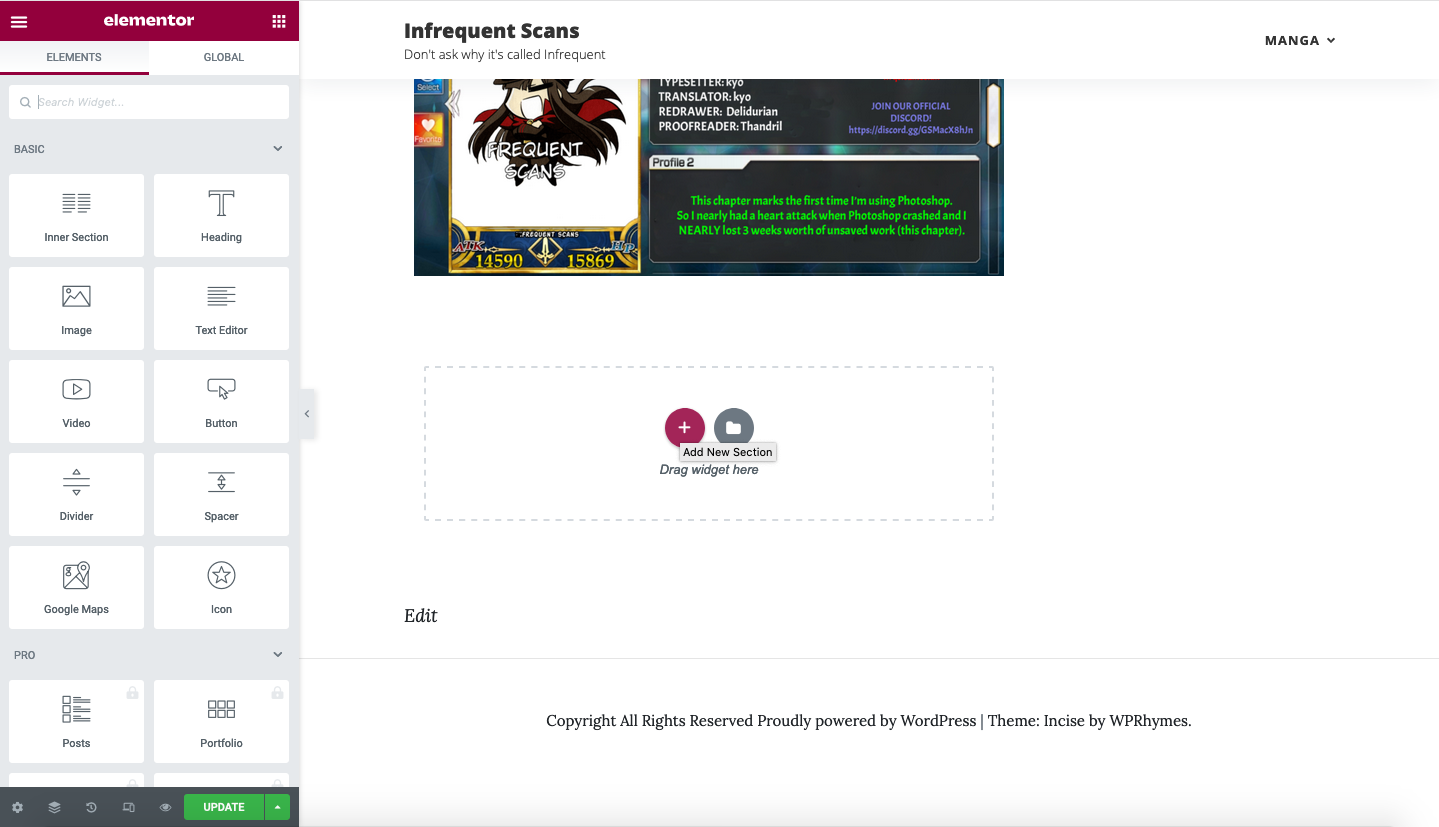Expand the MANGA navigation dropdown

coord(1300,40)
